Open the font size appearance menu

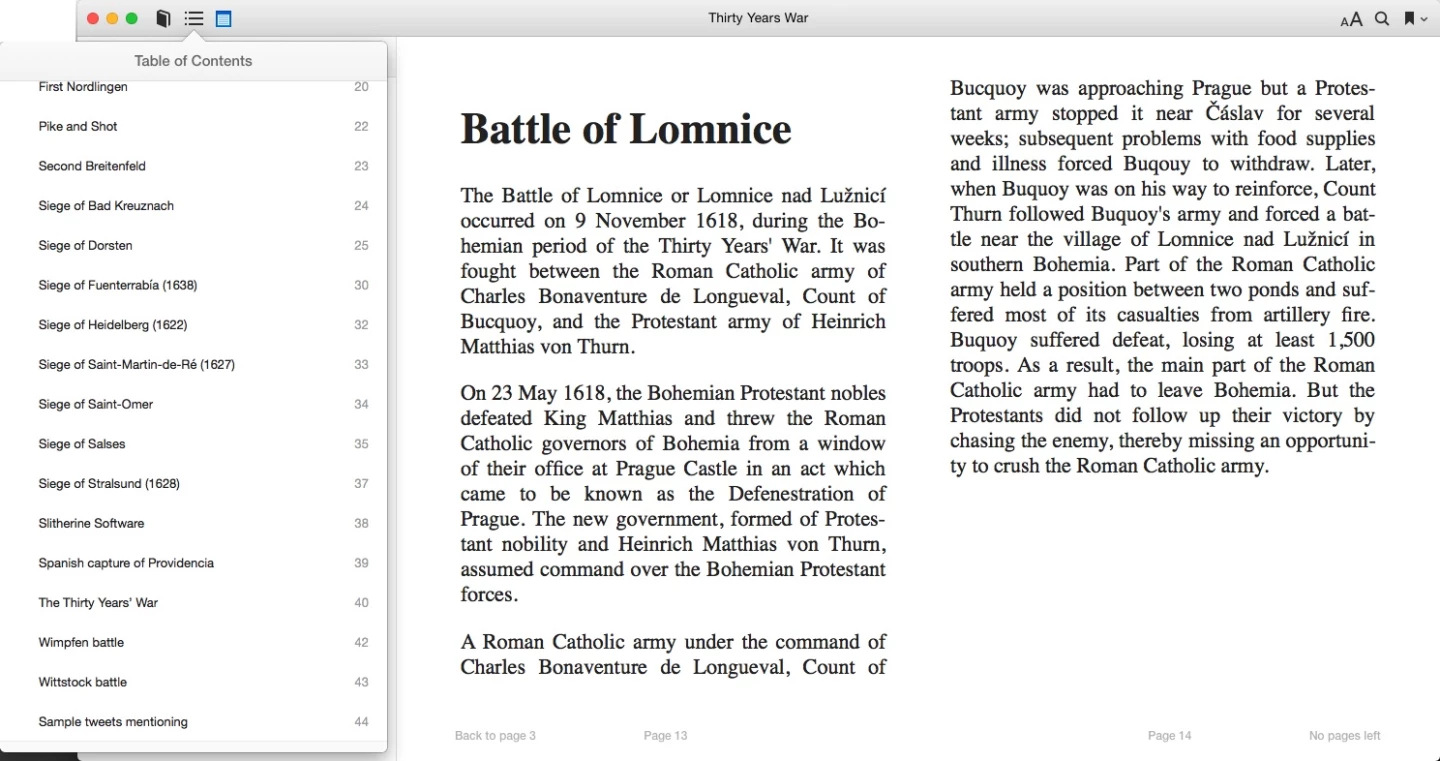1351,19
